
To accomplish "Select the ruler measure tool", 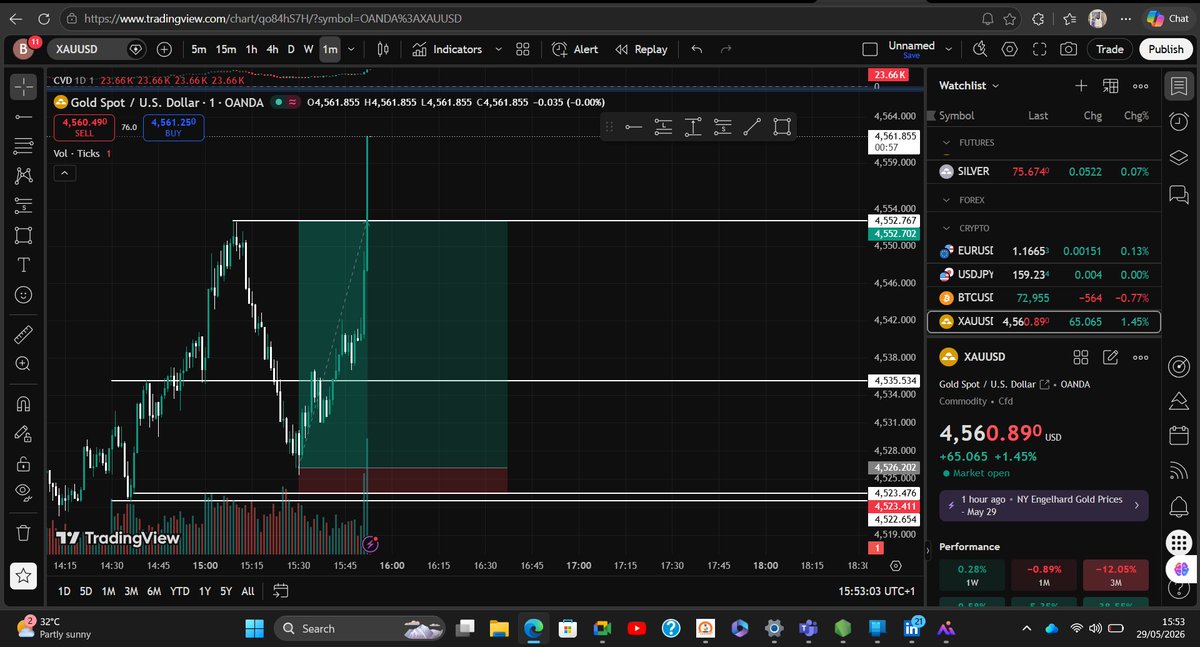I will (x=24, y=335).
